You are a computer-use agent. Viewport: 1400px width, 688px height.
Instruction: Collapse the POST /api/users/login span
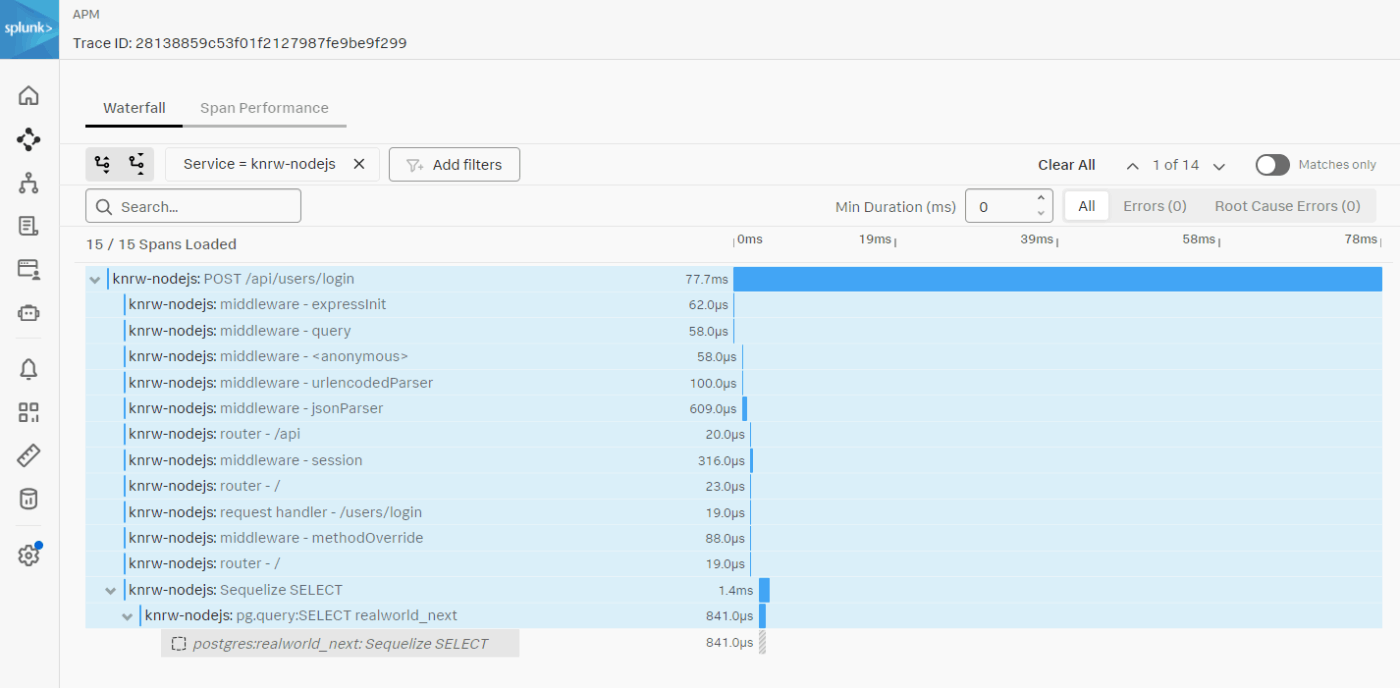(95, 279)
